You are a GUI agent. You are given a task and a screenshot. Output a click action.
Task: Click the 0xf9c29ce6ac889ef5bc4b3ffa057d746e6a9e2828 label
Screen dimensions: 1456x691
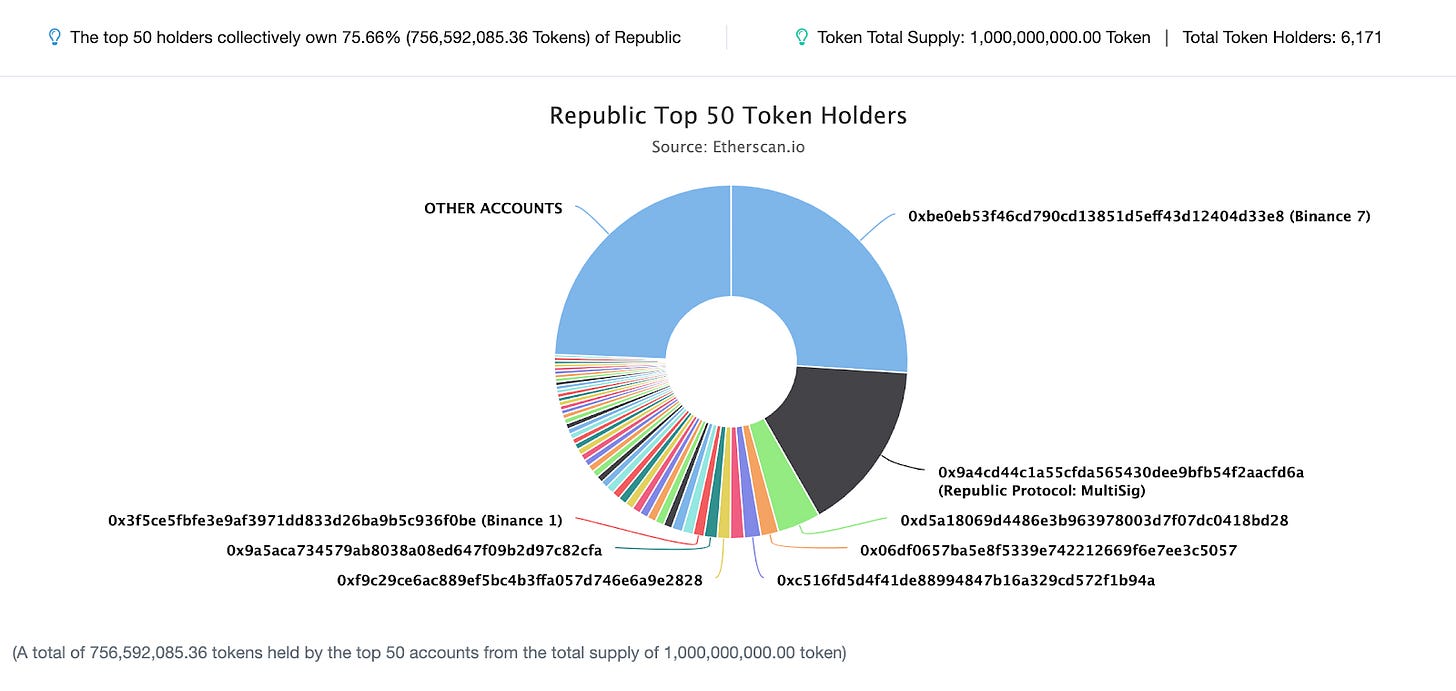click(520, 580)
